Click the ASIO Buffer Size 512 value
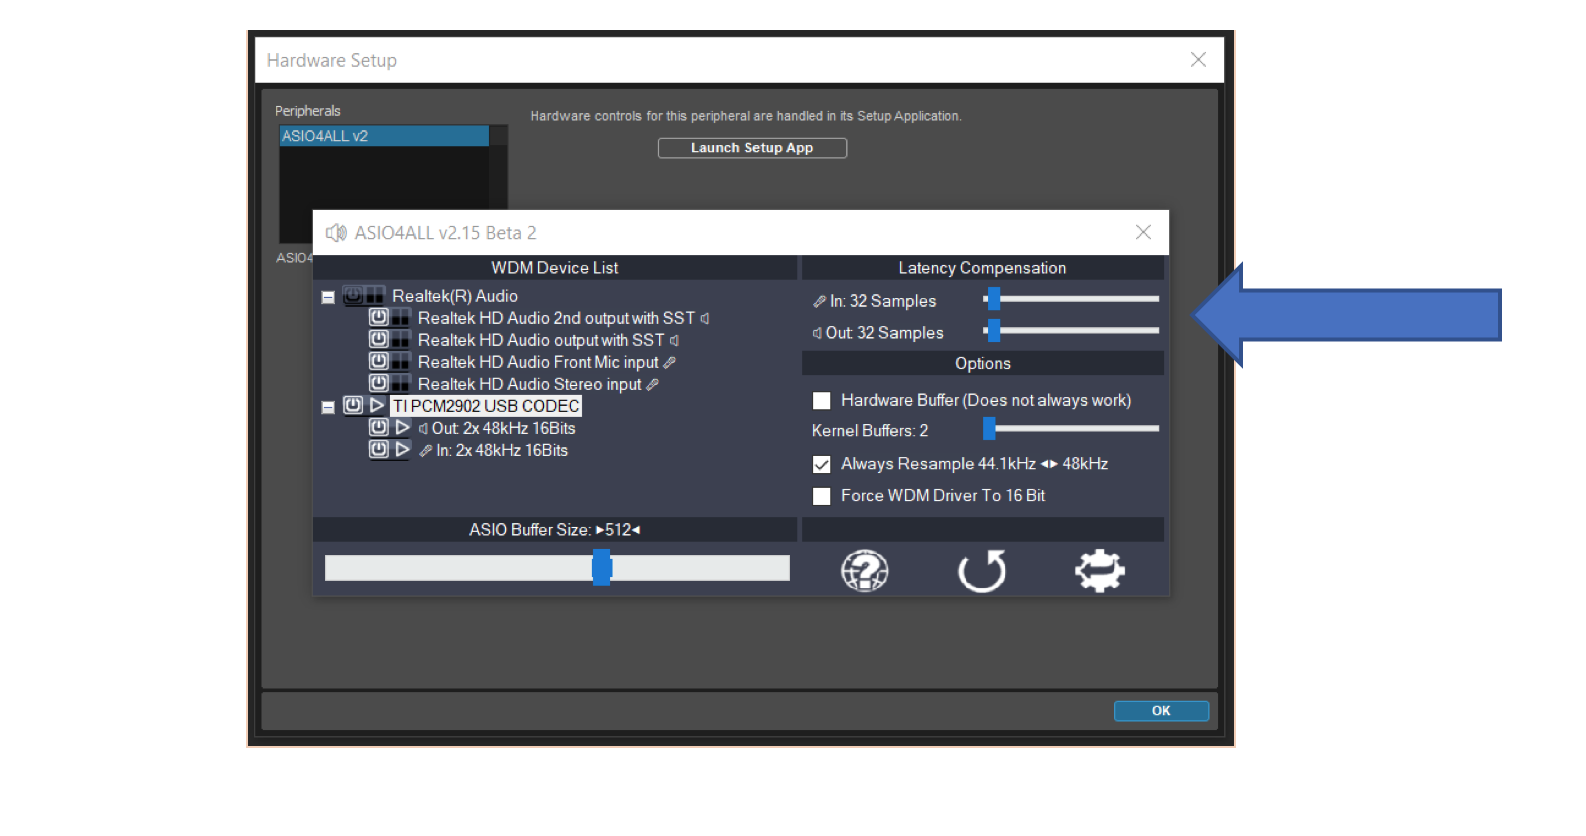This screenshot has height=836, width=1586. [618, 530]
